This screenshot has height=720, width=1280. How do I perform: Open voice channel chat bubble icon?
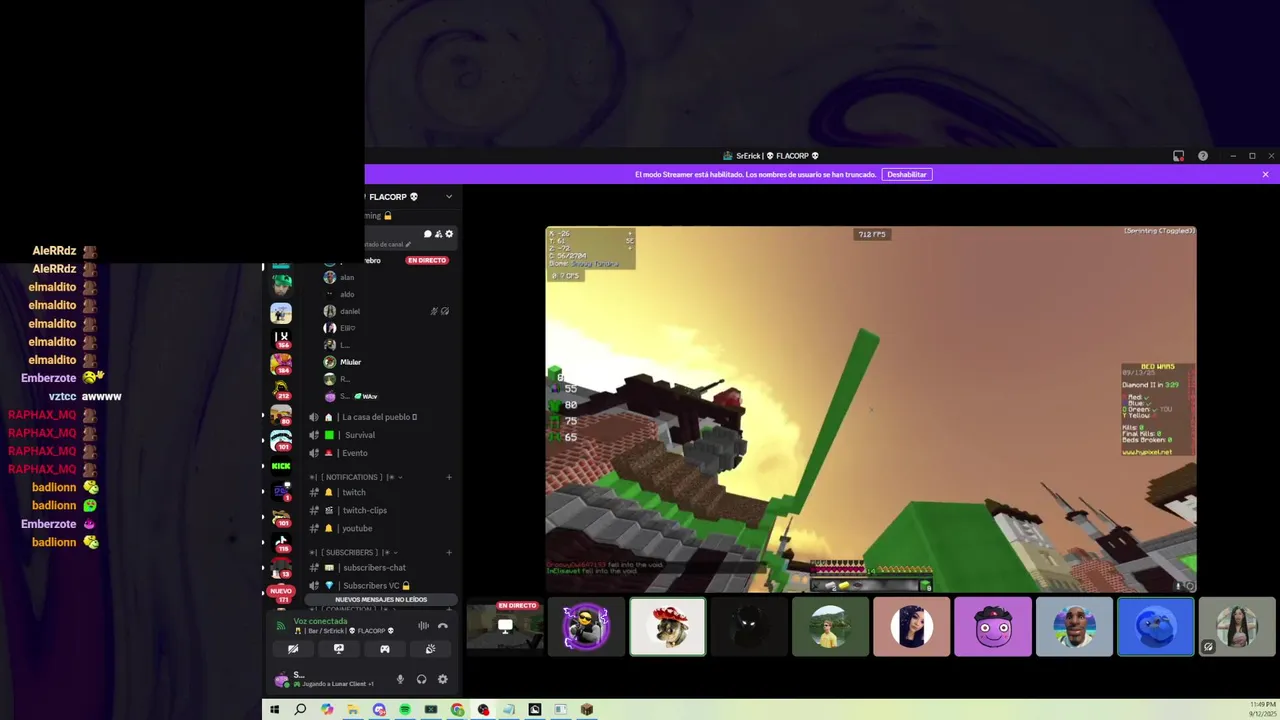pyautogui.click(x=428, y=234)
